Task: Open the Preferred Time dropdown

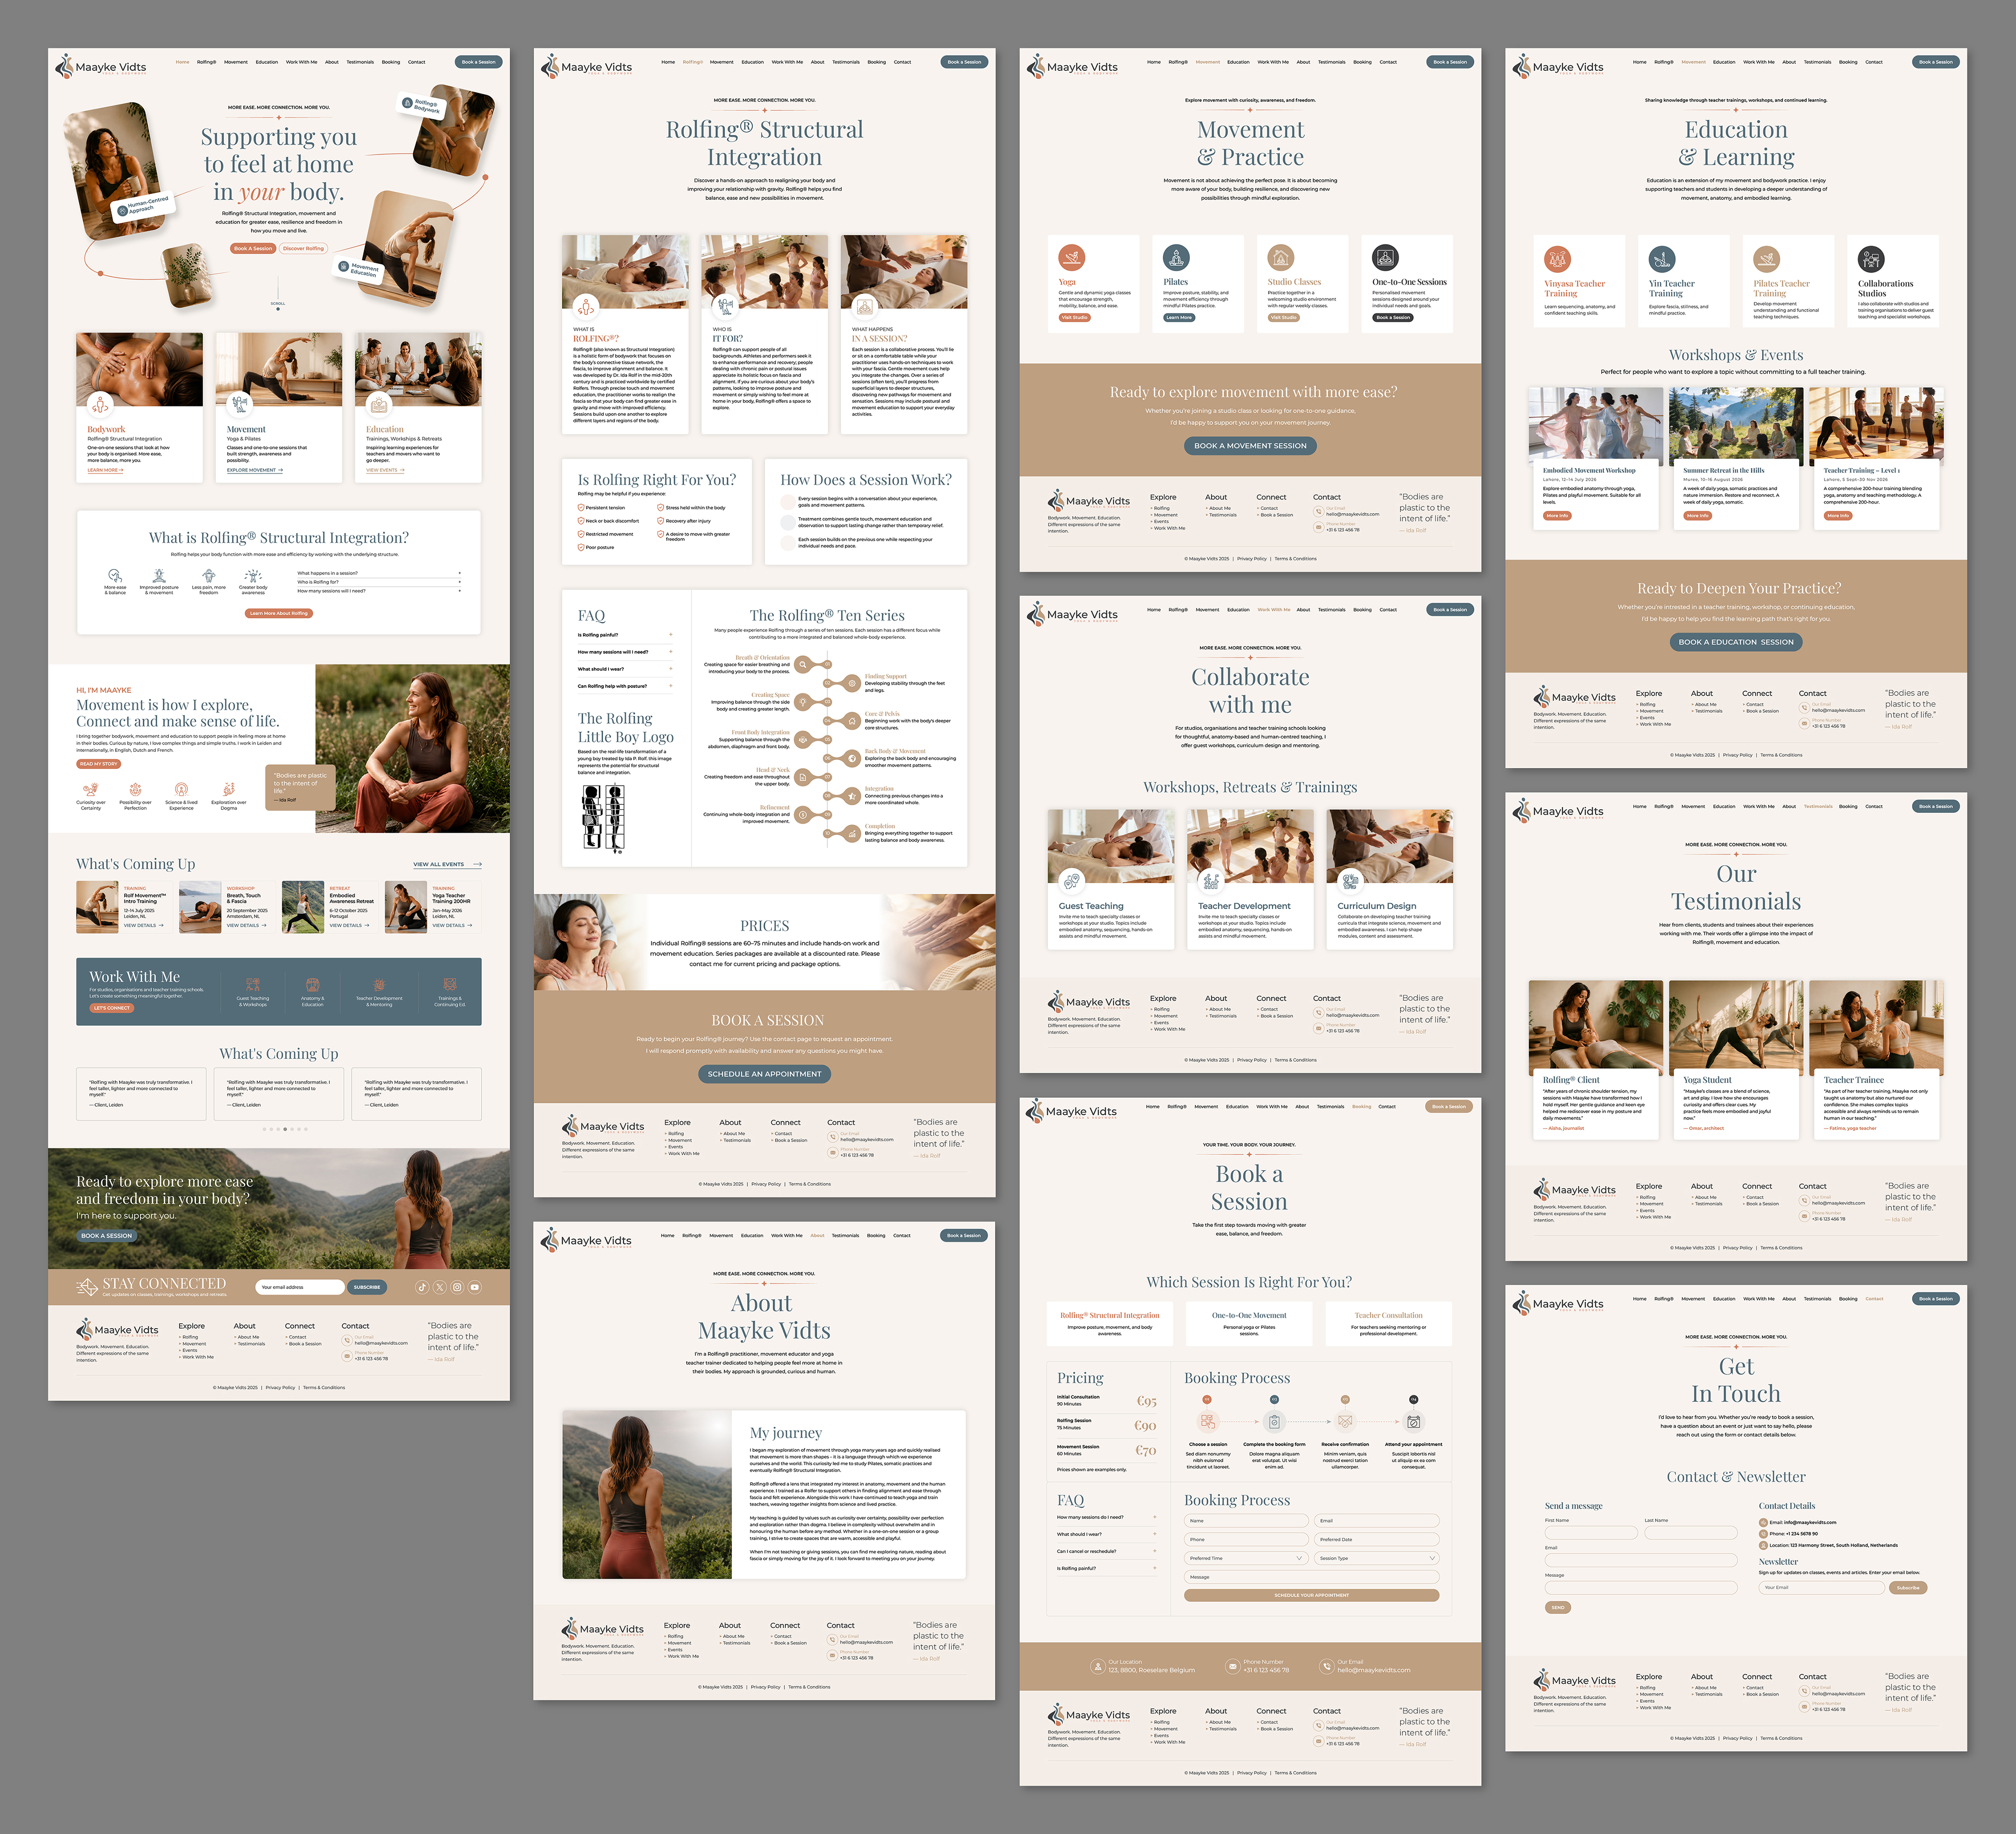Action: pyautogui.click(x=1246, y=1558)
